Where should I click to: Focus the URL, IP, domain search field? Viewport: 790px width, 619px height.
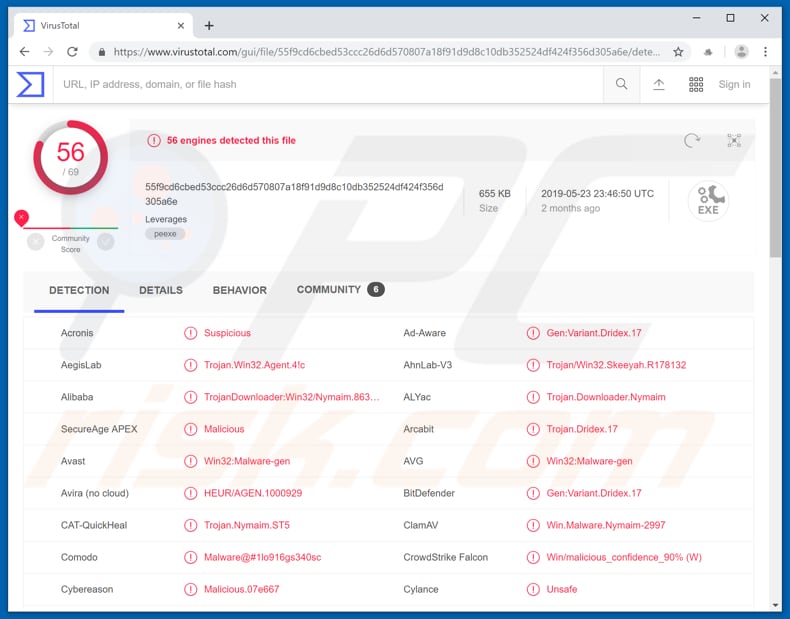click(x=327, y=85)
